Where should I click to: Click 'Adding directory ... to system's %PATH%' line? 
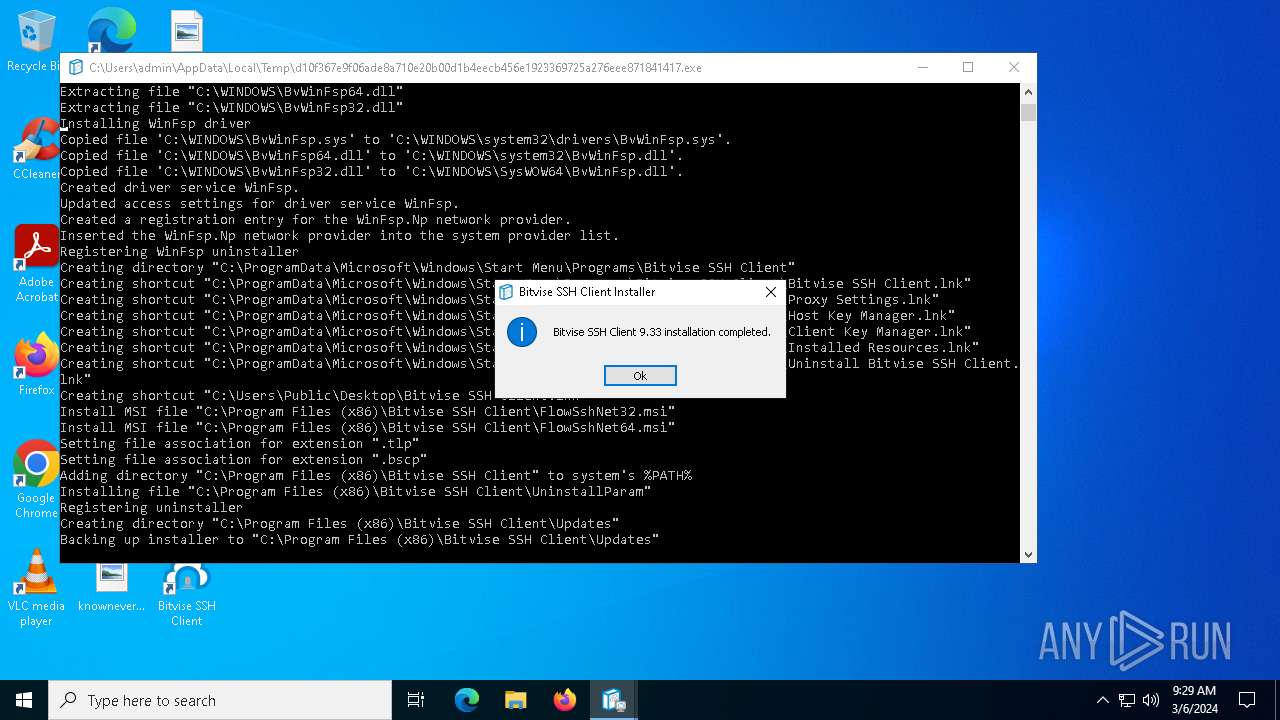(375, 476)
